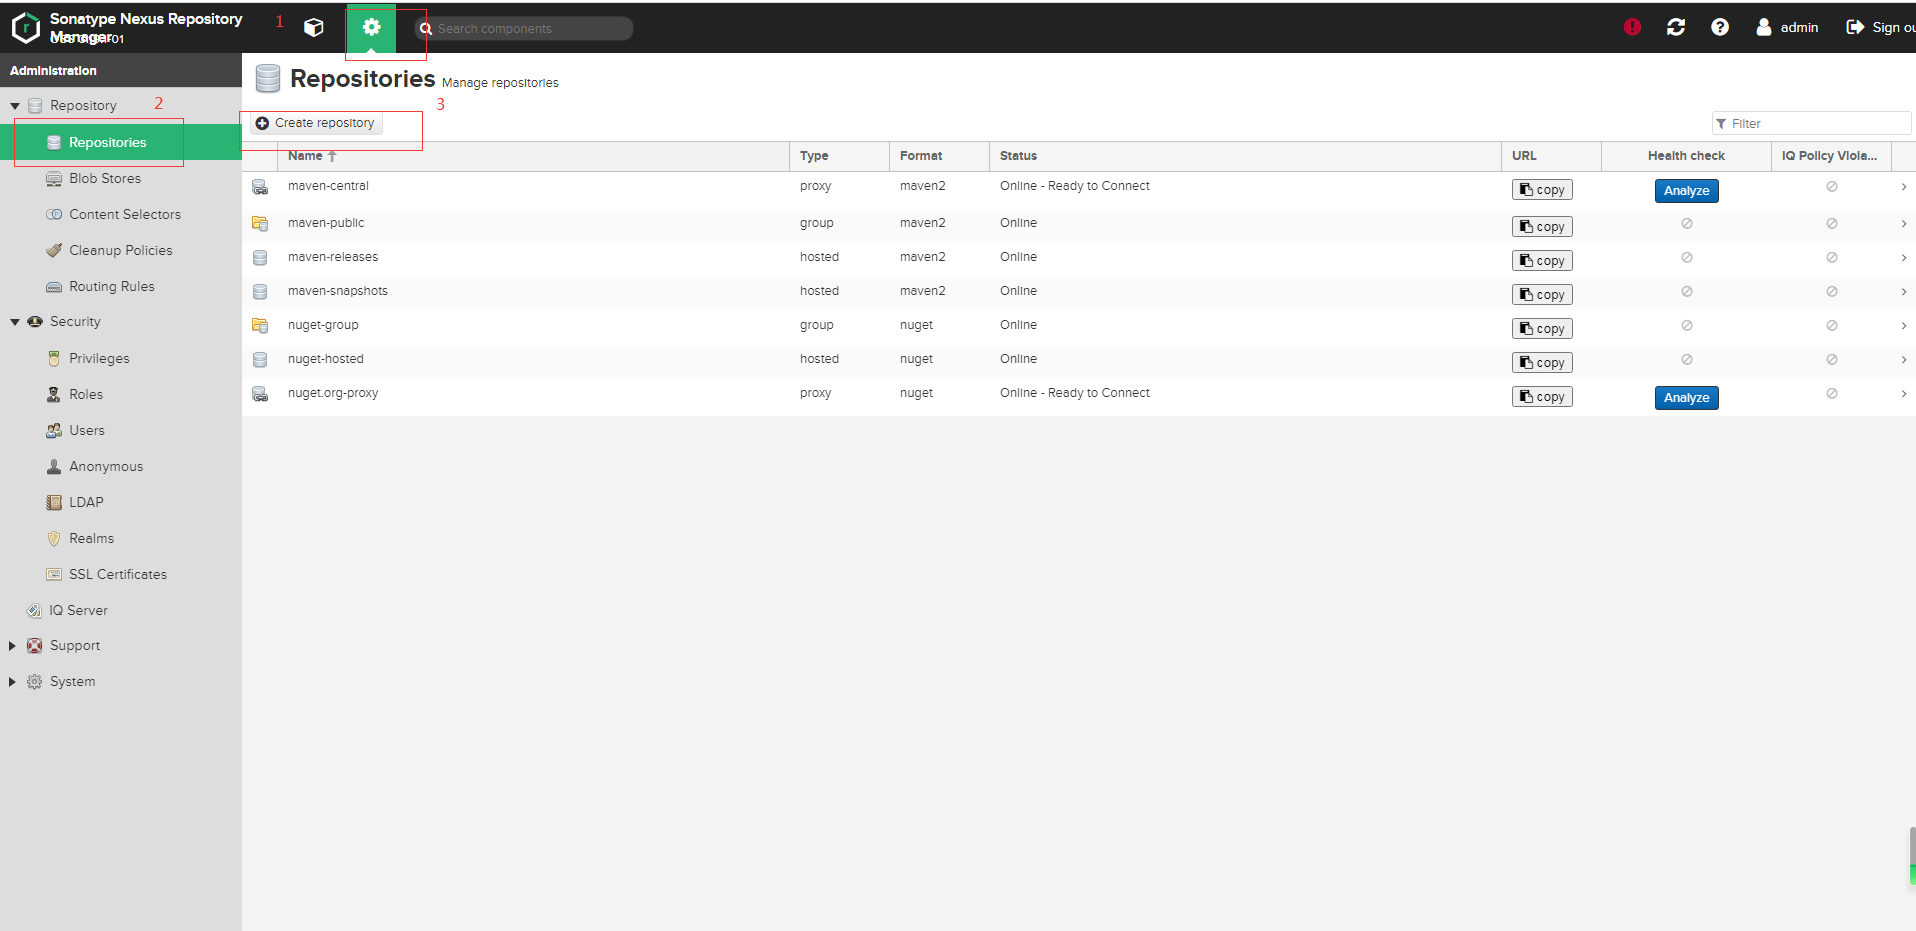This screenshot has width=1916, height=931.
Task: Click the nuget.org-proxy repository icon
Action: coord(260,394)
